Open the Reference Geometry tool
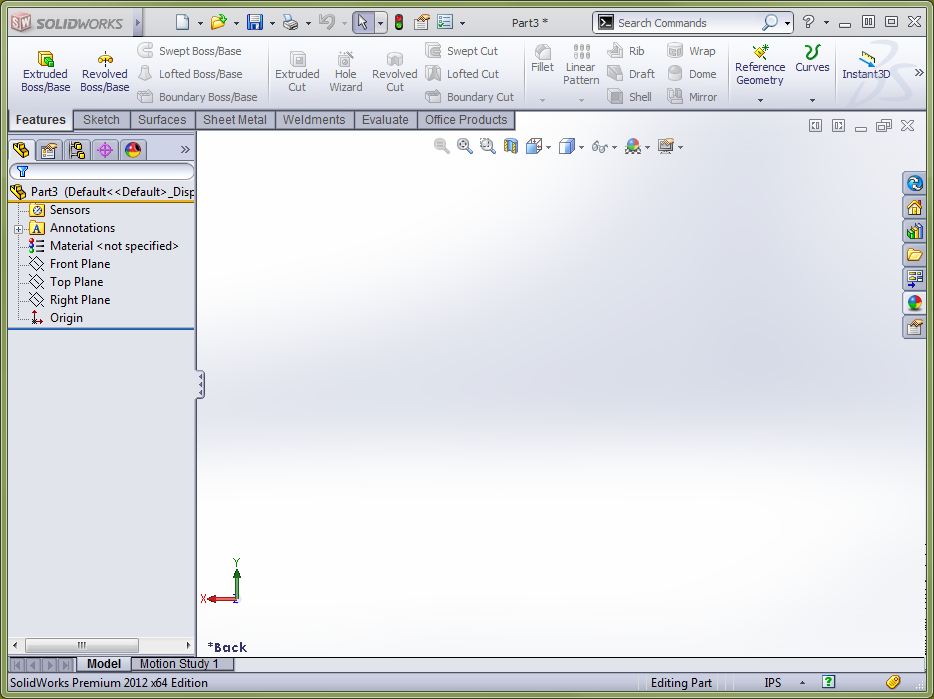 click(760, 66)
